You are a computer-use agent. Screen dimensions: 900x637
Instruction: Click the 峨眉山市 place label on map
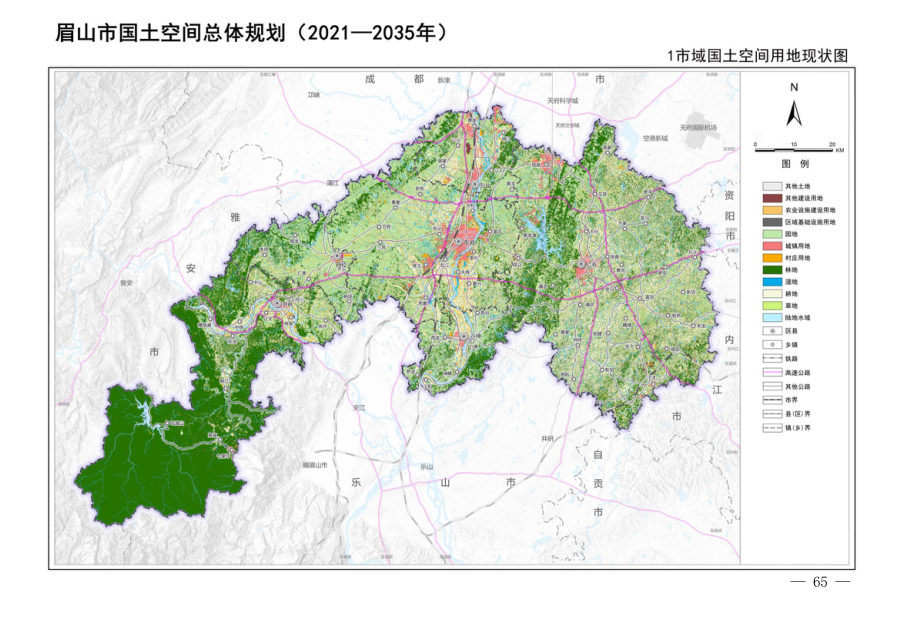pos(315,465)
